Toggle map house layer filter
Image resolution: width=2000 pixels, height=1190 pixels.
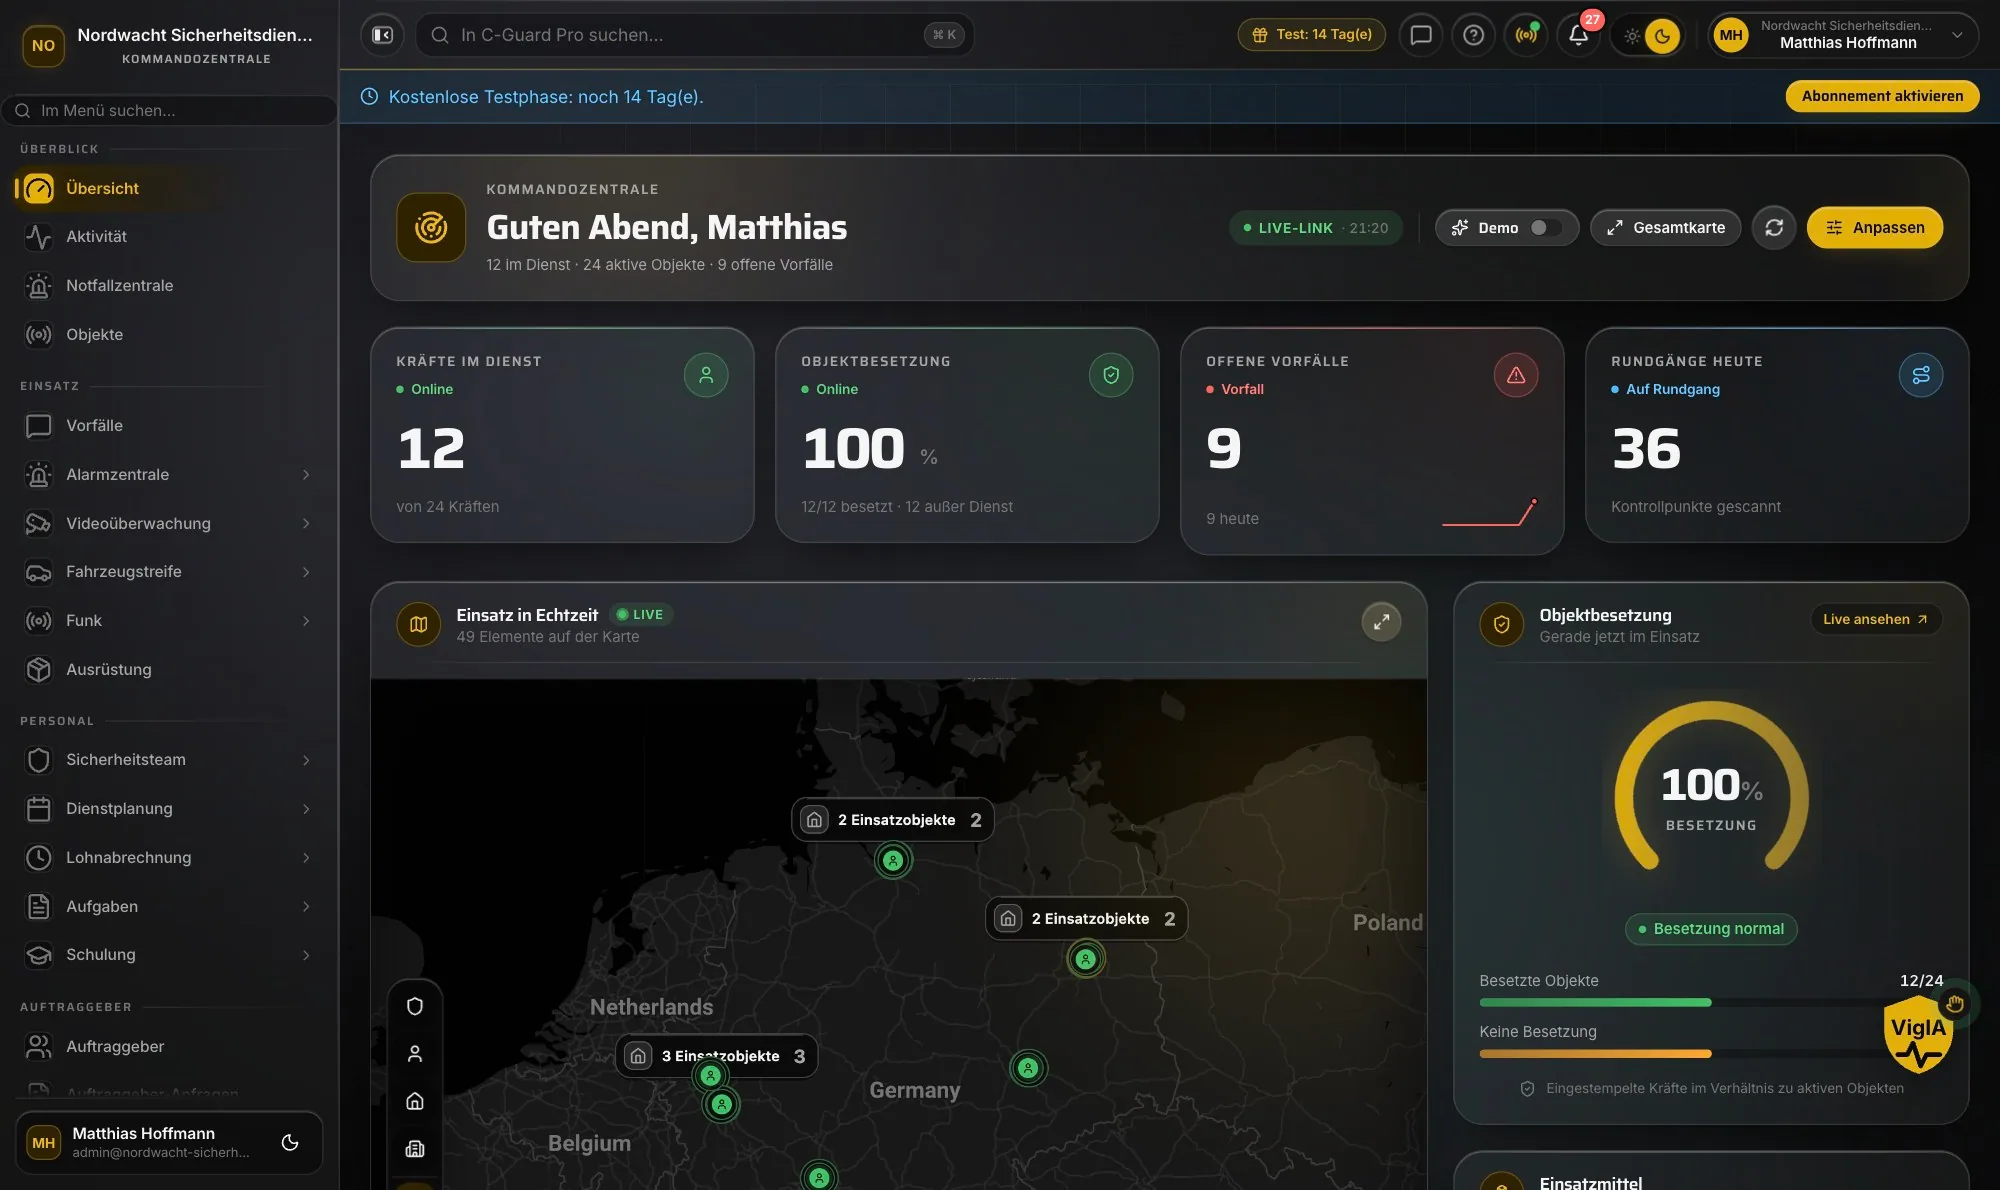coord(415,1101)
